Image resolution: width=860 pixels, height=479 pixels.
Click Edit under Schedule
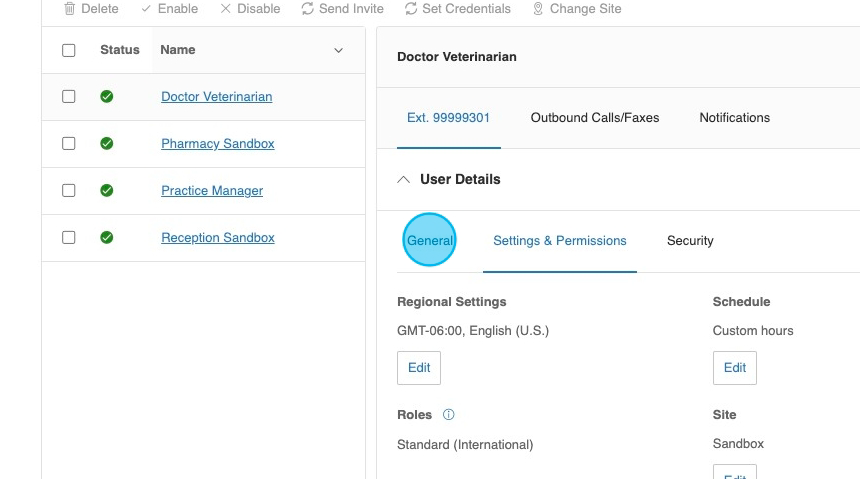[x=734, y=368]
